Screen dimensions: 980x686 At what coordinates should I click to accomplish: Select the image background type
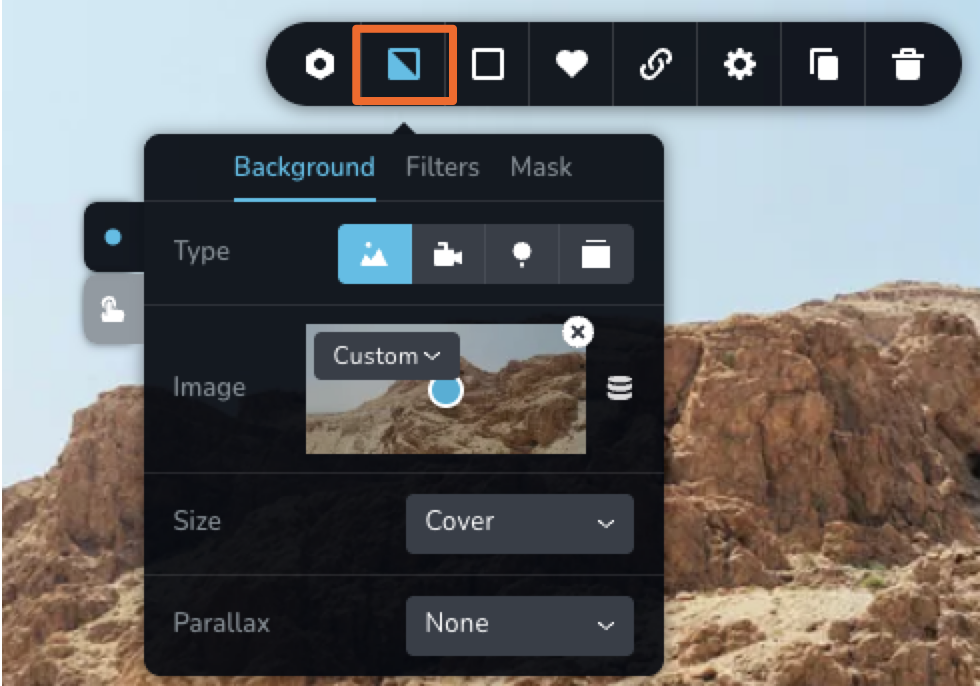(x=375, y=254)
